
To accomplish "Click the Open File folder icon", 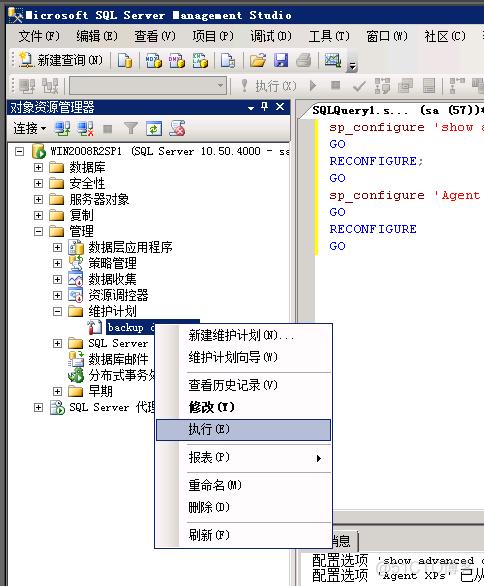I will click(x=258, y=60).
